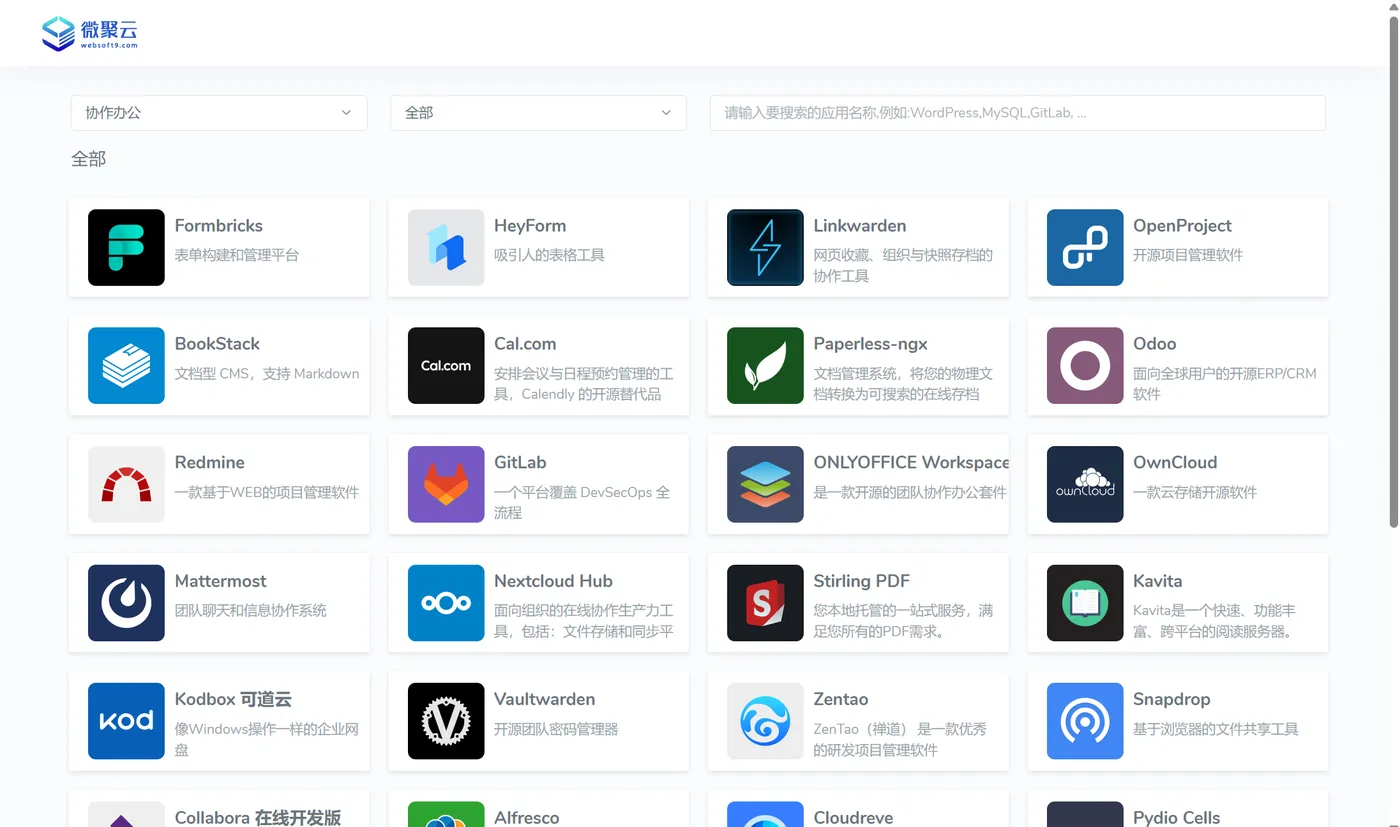Open the Zentao app icon
Viewport: 1400px width, 827px height.
[765, 721]
